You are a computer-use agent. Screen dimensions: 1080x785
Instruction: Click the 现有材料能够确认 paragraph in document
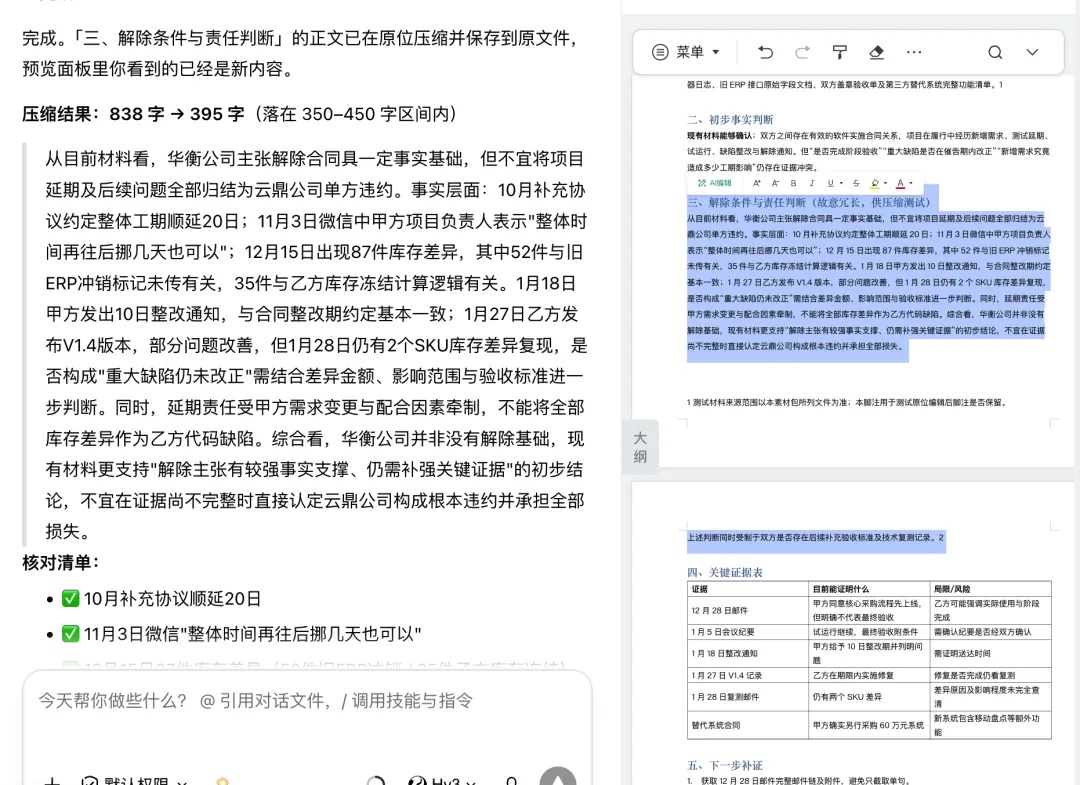[x=869, y=151]
